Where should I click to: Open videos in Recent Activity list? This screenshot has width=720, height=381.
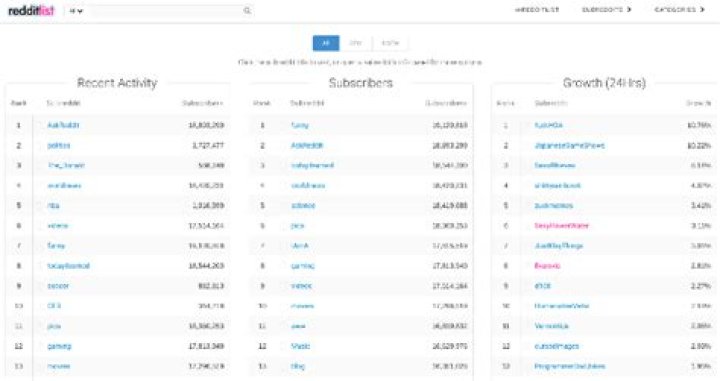point(58,226)
